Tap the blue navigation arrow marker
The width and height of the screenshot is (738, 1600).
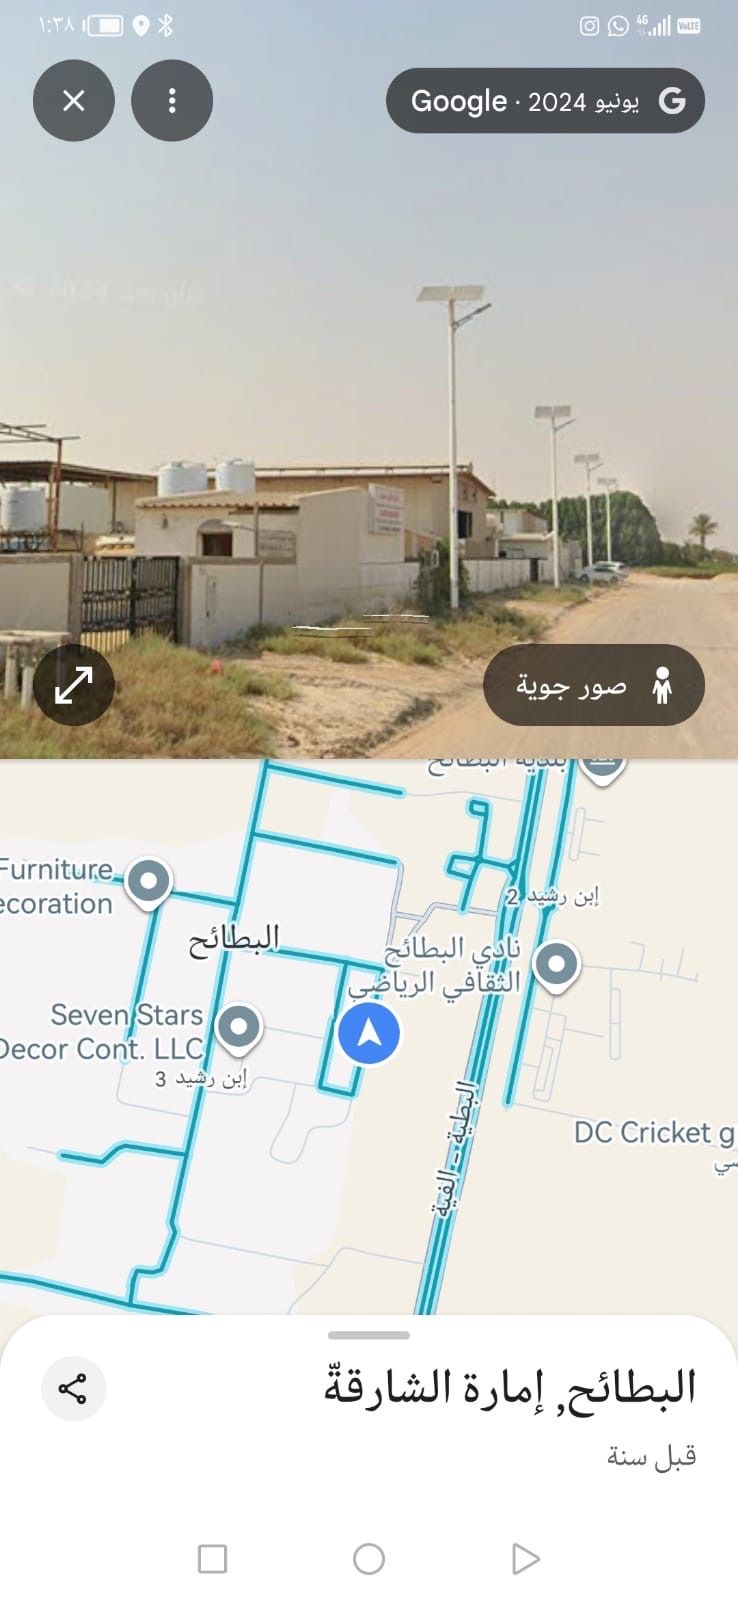pos(369,1034)
